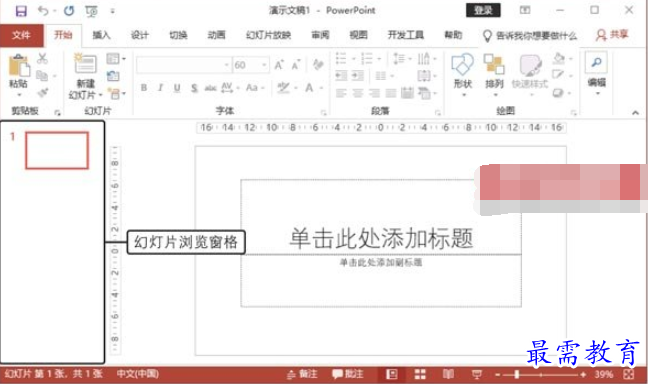Increase the font size
This screenshot has width=648, height=384.
click(x=279, y=65)
